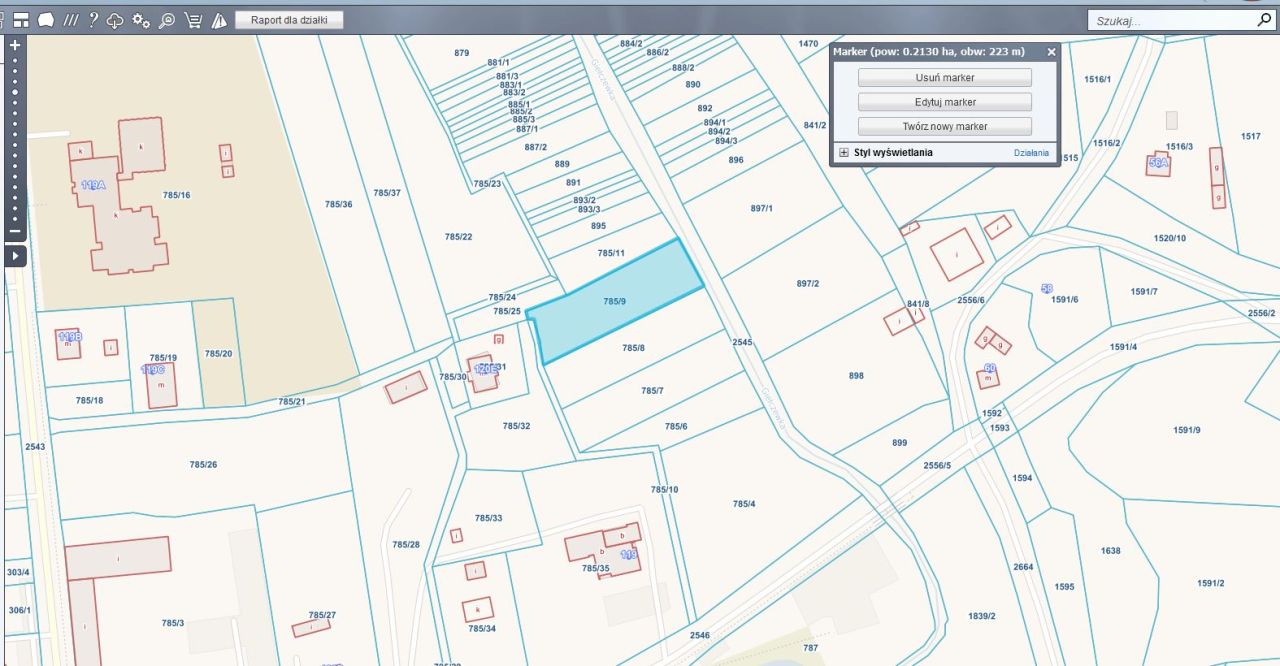Click highlighted parcel 785/9
This screenshot has width=1280, height=666.
pos(615,301)
